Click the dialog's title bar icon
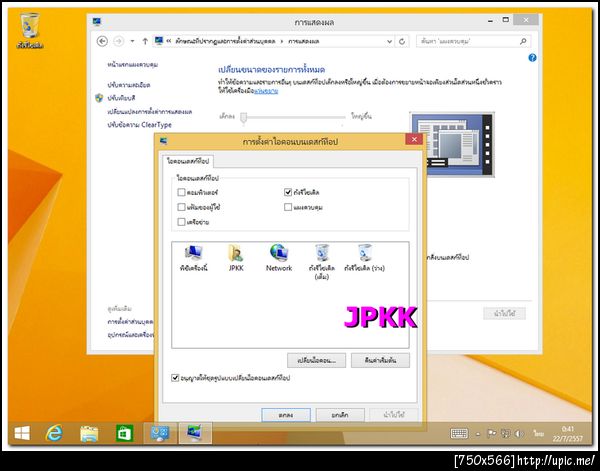600x471 pixels. click(x=164, y=141)
